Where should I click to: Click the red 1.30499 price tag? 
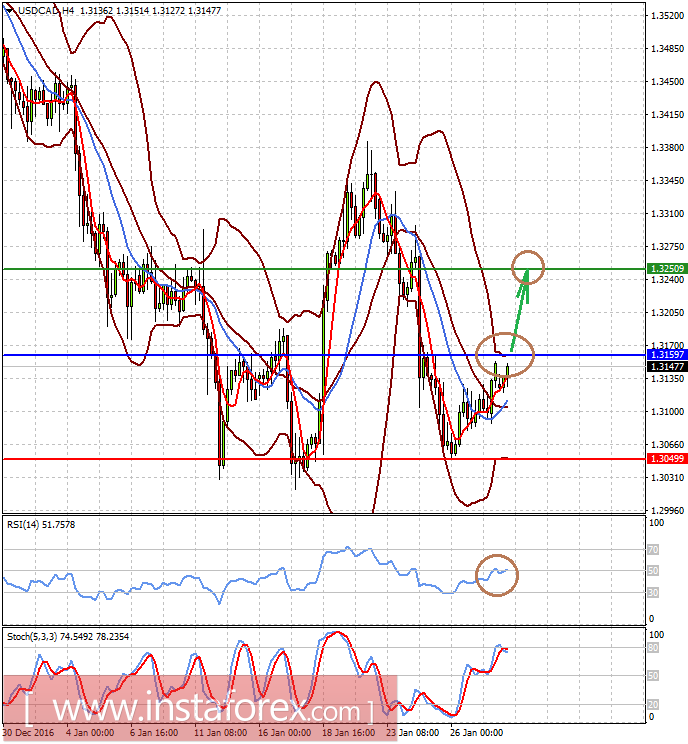point(665,459)
